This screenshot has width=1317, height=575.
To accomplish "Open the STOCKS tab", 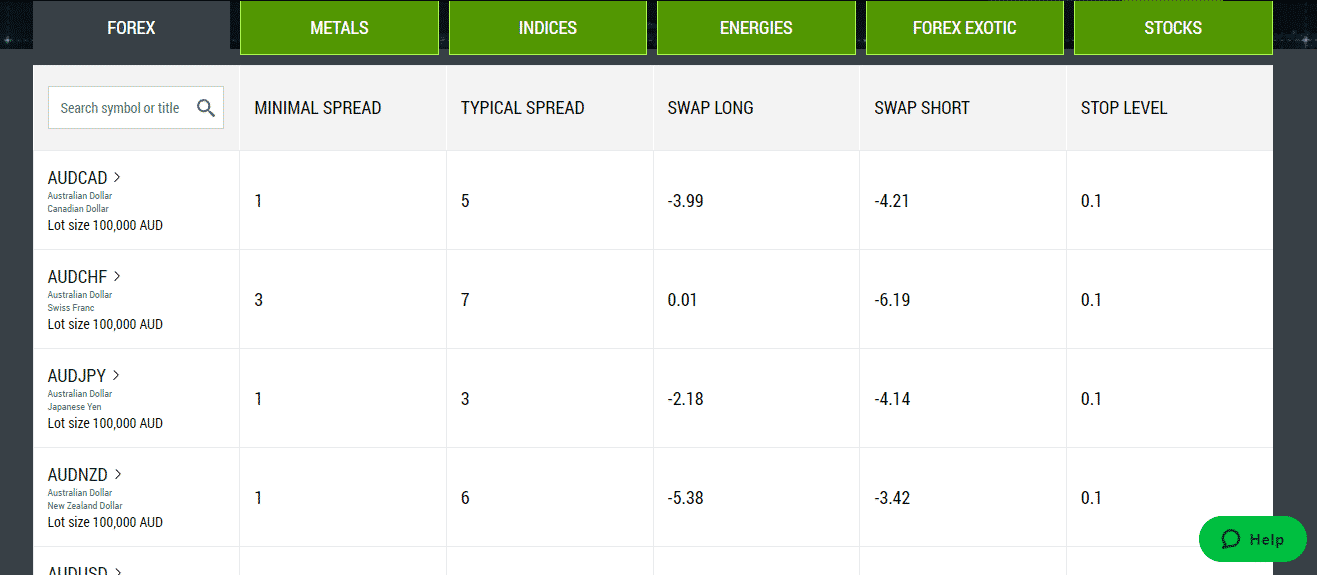I will click(1173, 28).
